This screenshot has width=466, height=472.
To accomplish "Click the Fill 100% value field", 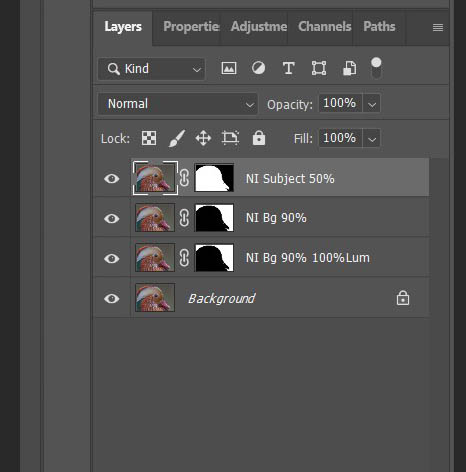I will click(x=340, y=138).
